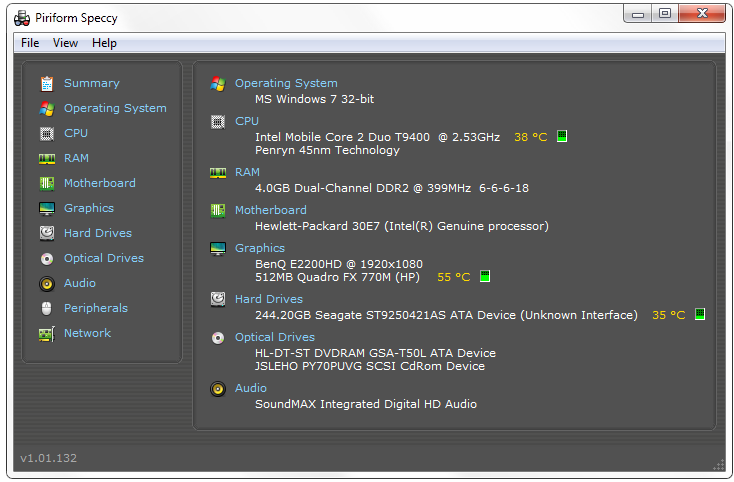Click the '4.0GB Dual-Channel DDR2' RAM text
This screenshot has width=734, height=482.
coord(332,188)
